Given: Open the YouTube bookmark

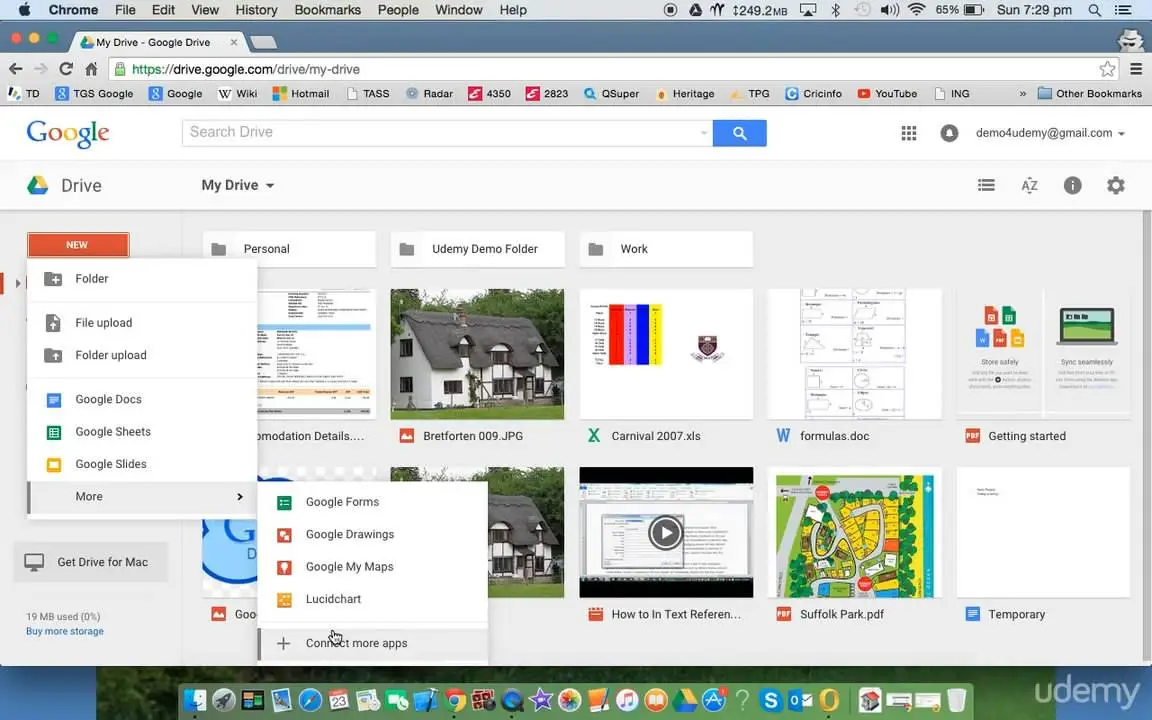Looking at the screenshot, I should (888, 94).
